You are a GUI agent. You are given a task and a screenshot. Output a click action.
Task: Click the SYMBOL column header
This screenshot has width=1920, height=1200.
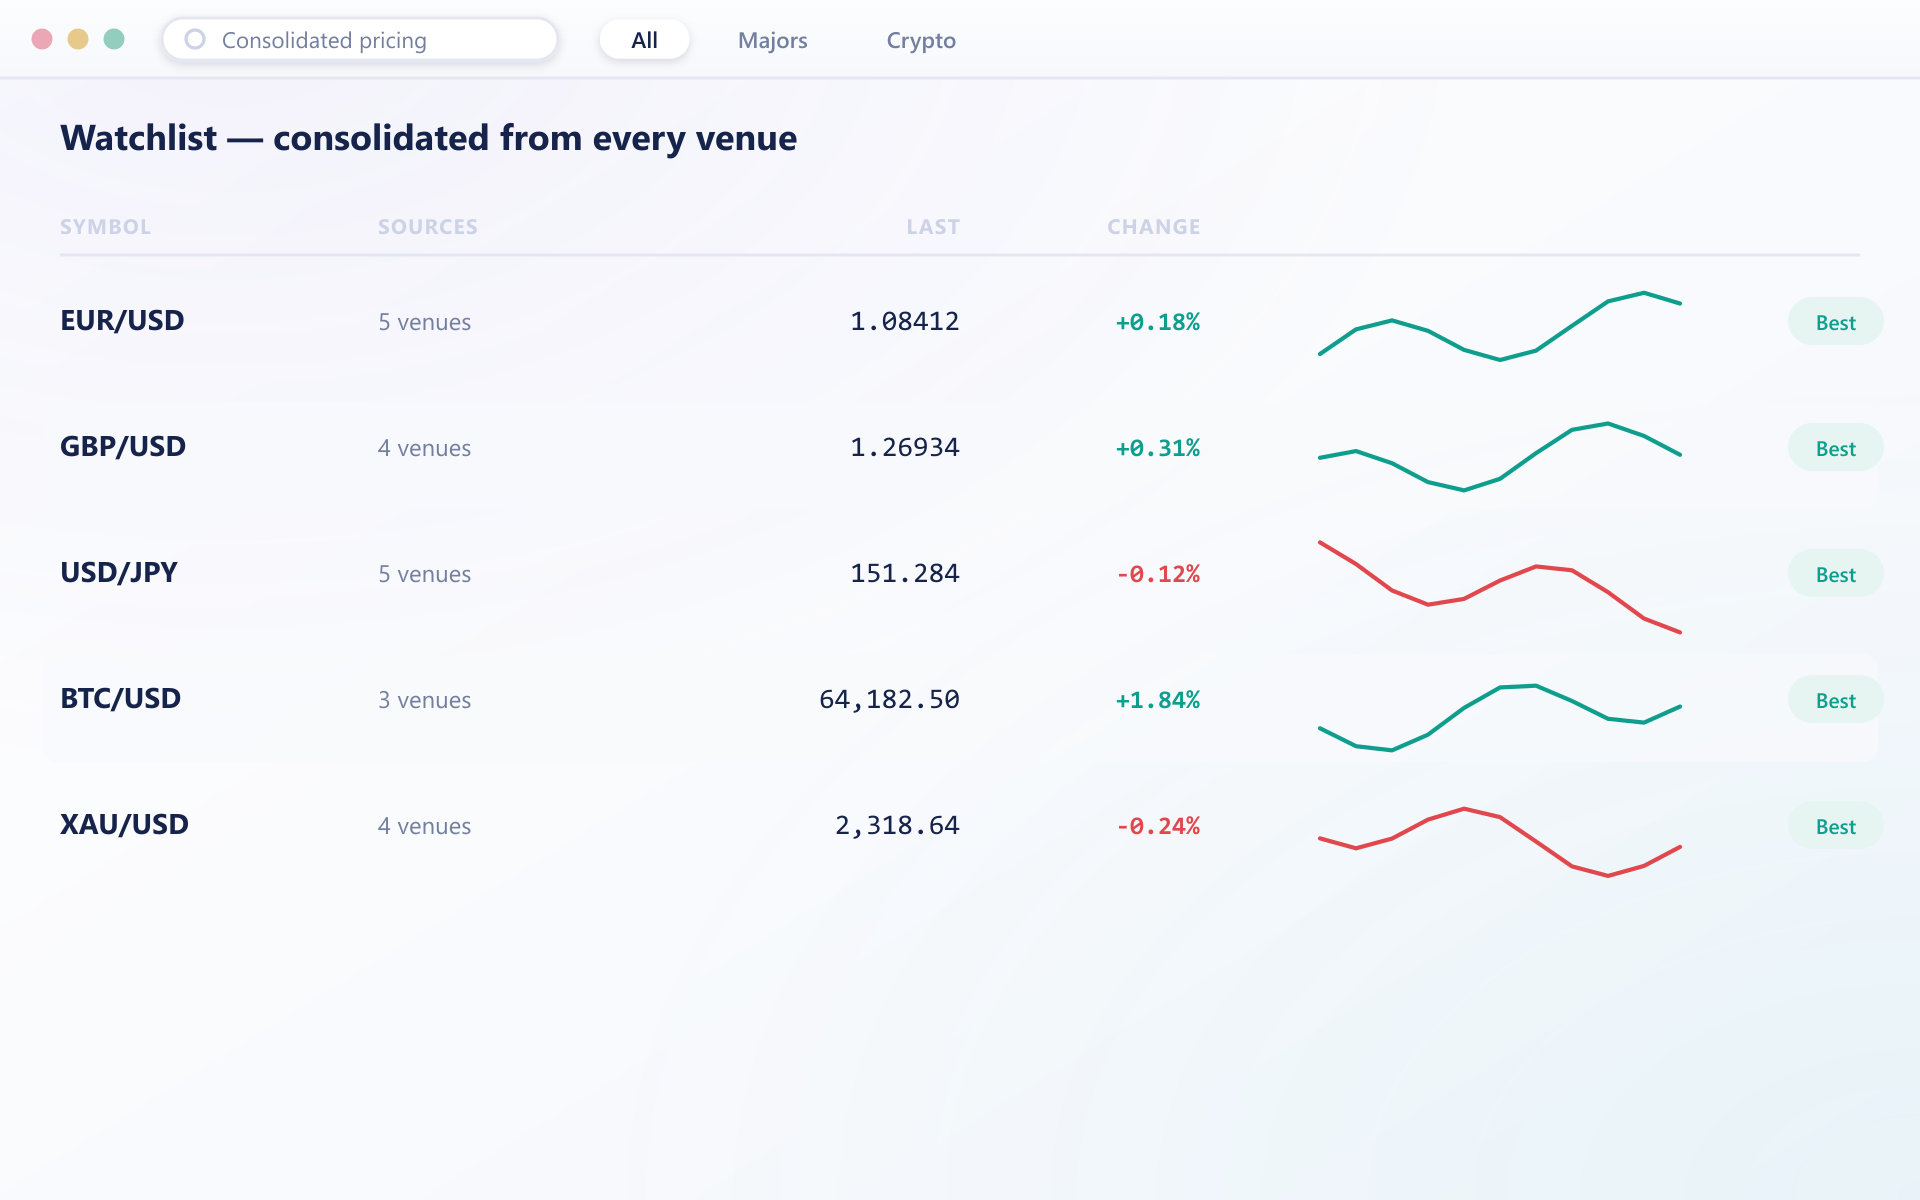tap(105, 227)
